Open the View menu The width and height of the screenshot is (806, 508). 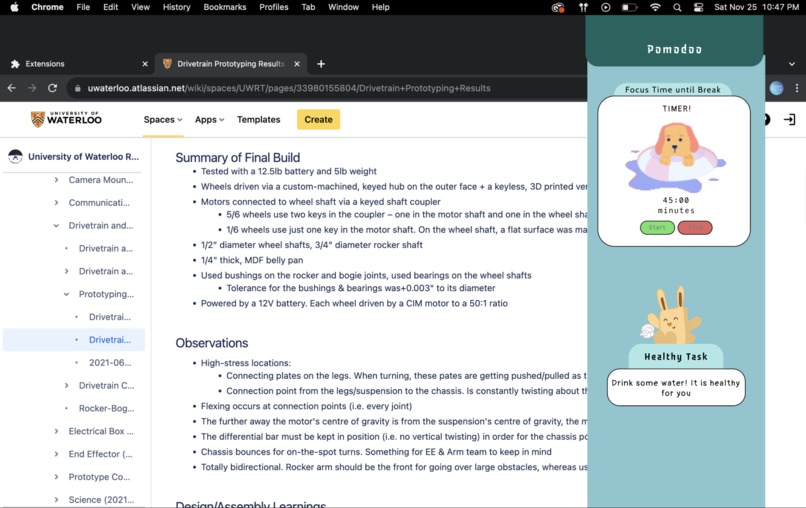(x=140, y=7)
